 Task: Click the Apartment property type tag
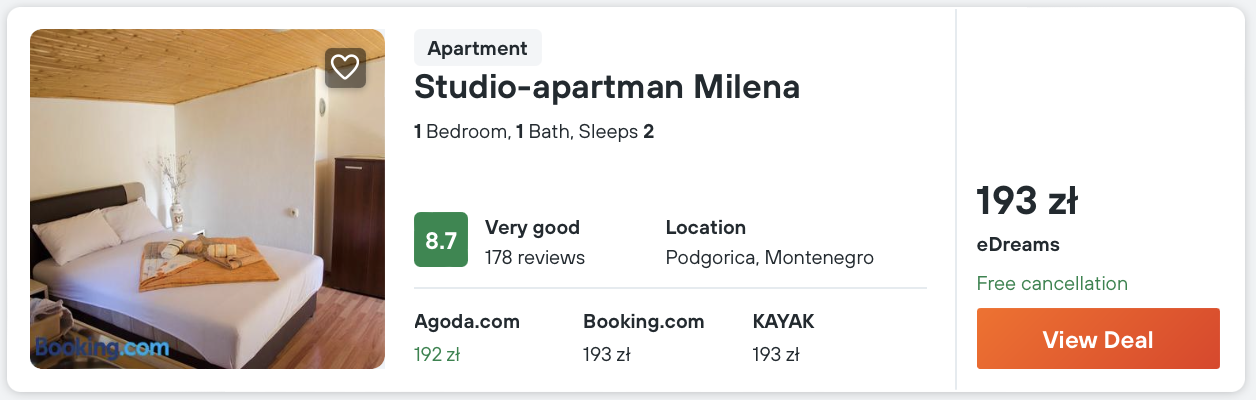477,48
